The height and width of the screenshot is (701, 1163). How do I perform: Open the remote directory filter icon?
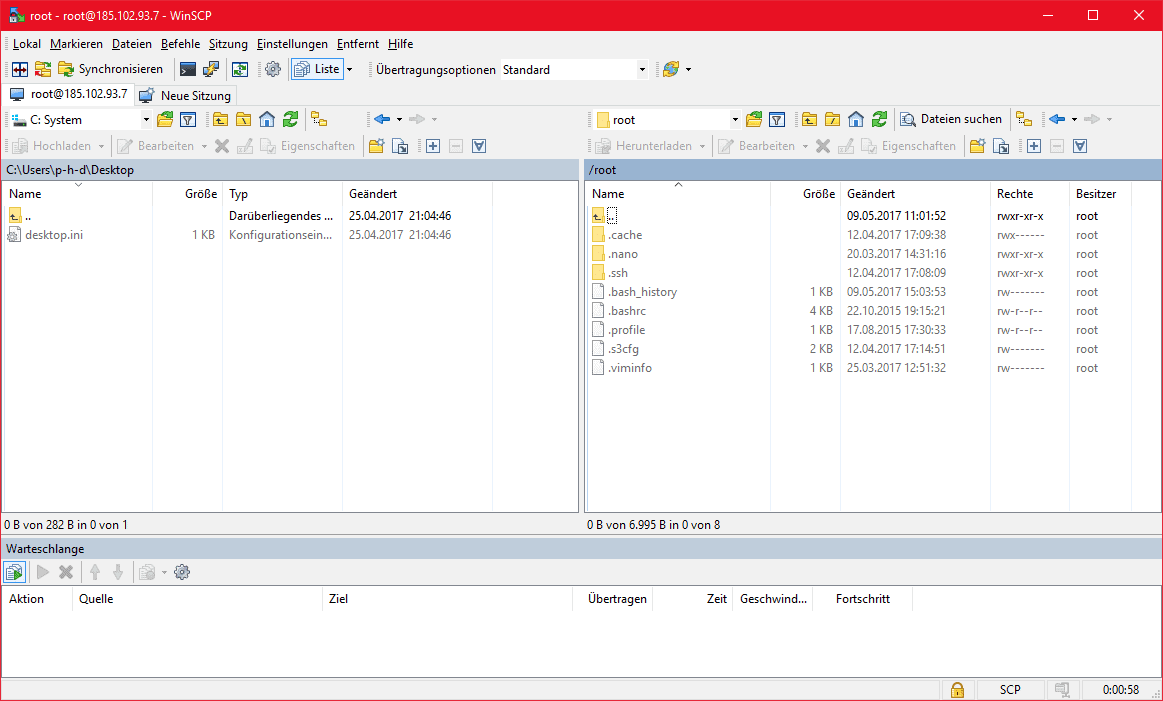(x=777, y=118)
